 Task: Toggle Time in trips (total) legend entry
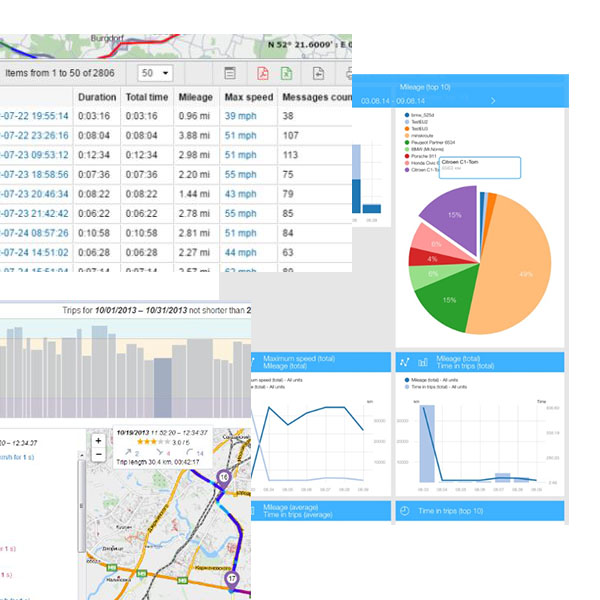[x=436, y=387]
